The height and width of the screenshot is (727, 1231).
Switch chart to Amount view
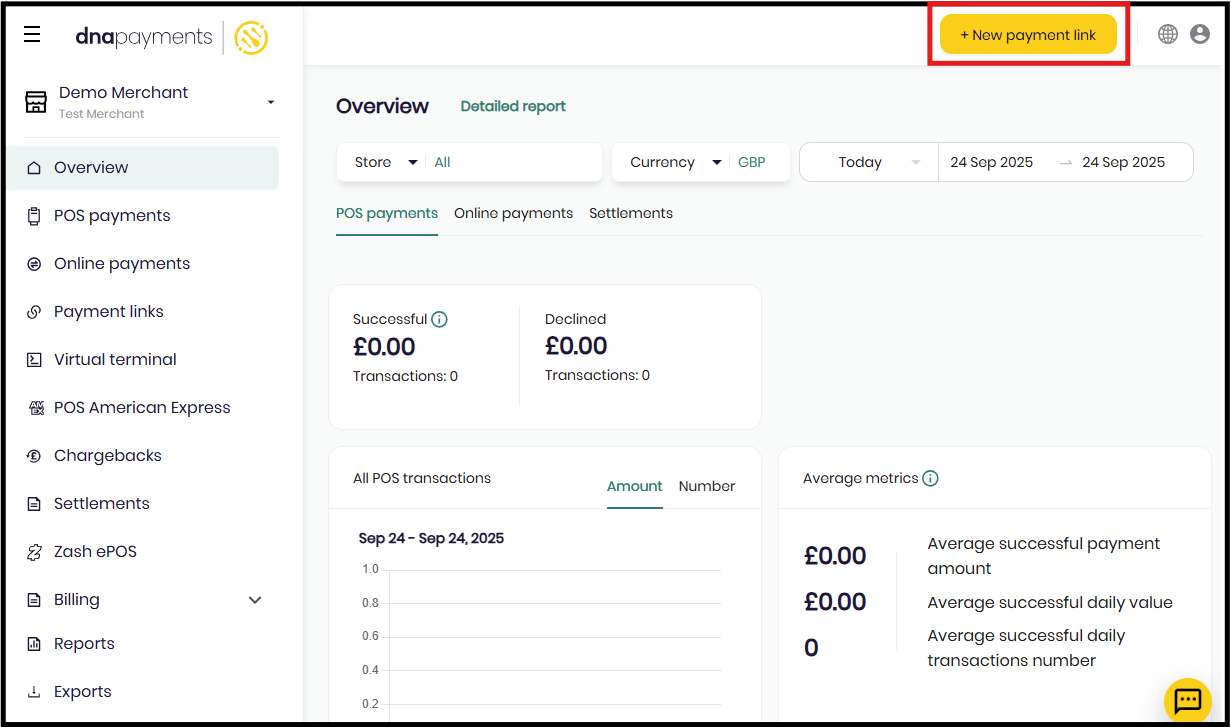[634, 487]
